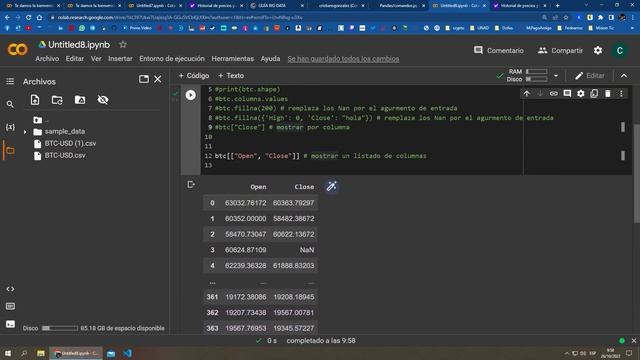Run the code cell

point(191,95)
